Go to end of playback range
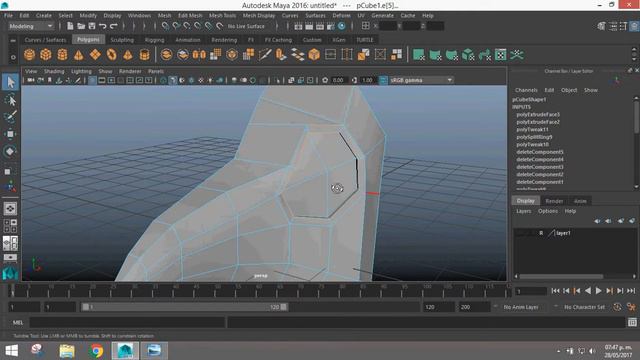This screenshot has height=360, width=640. 631,291
